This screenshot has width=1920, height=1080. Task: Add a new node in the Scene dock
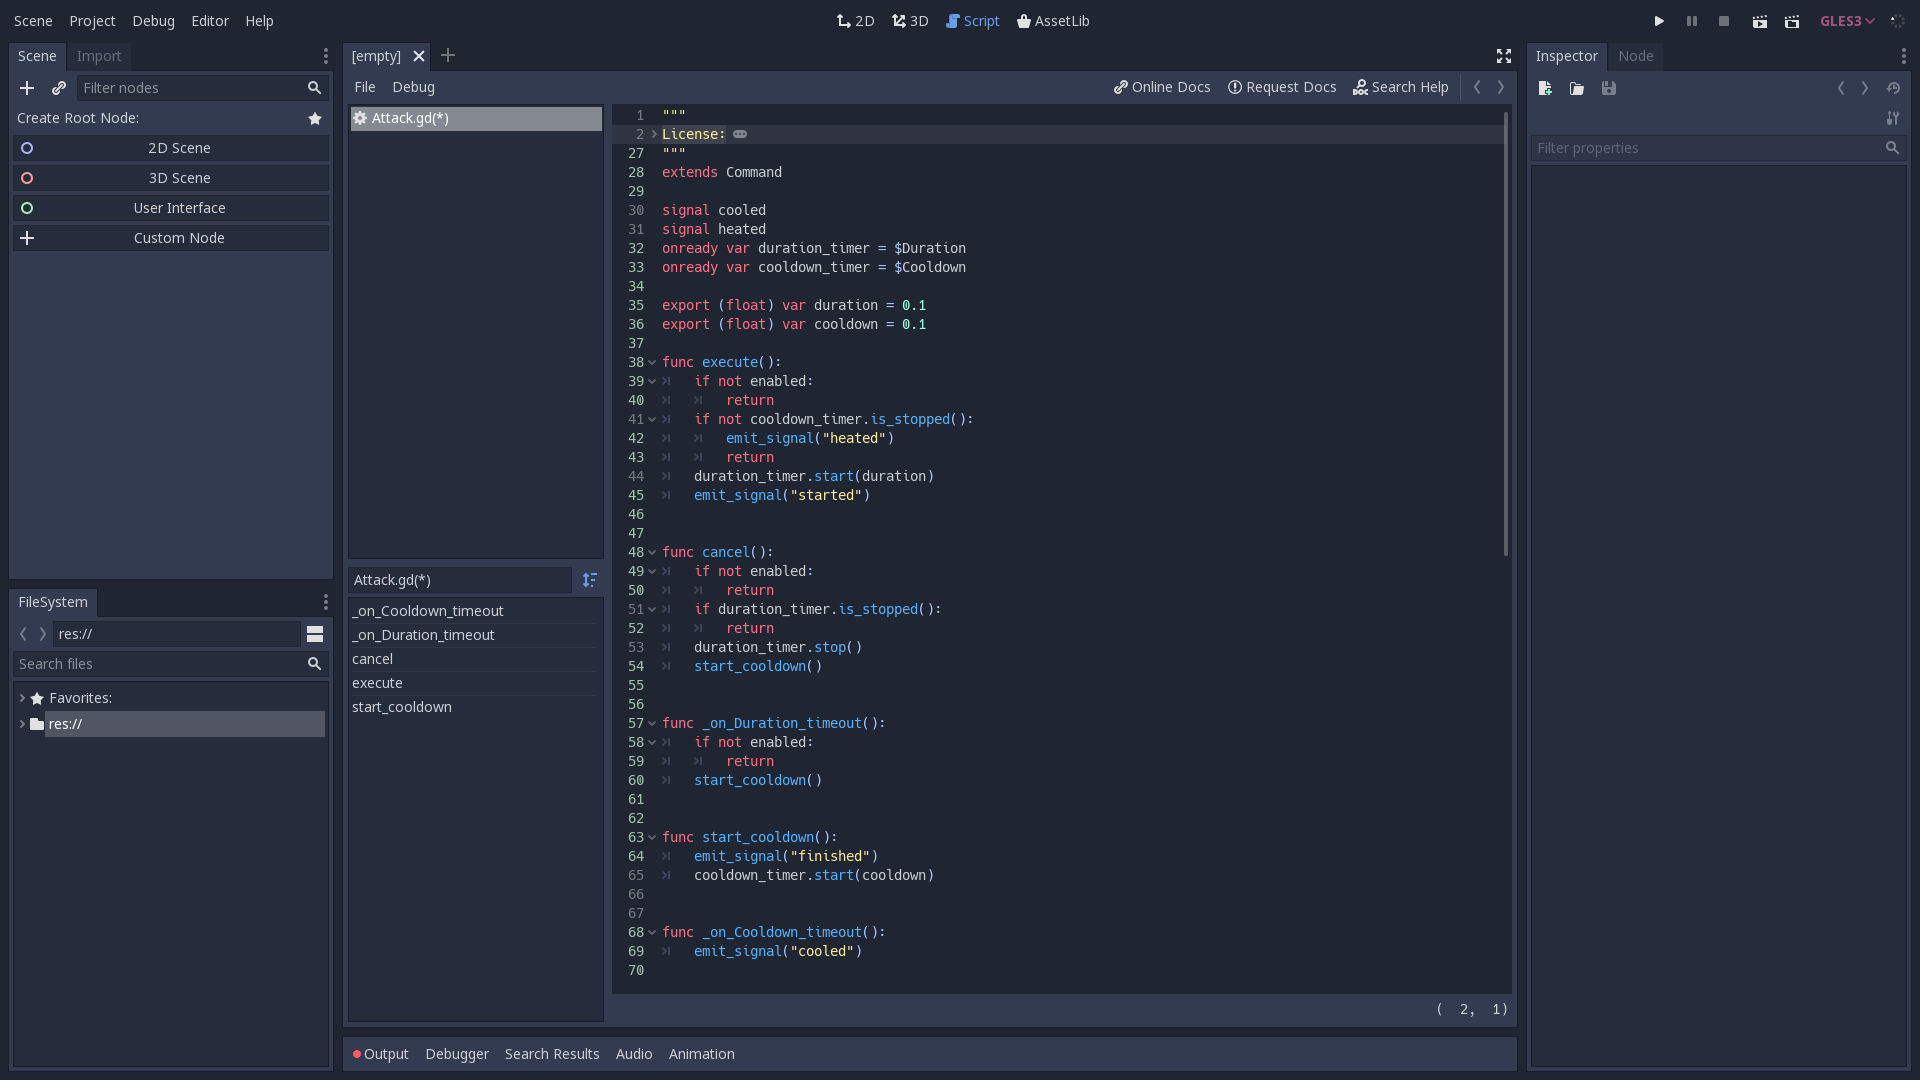tap(27, 88)
